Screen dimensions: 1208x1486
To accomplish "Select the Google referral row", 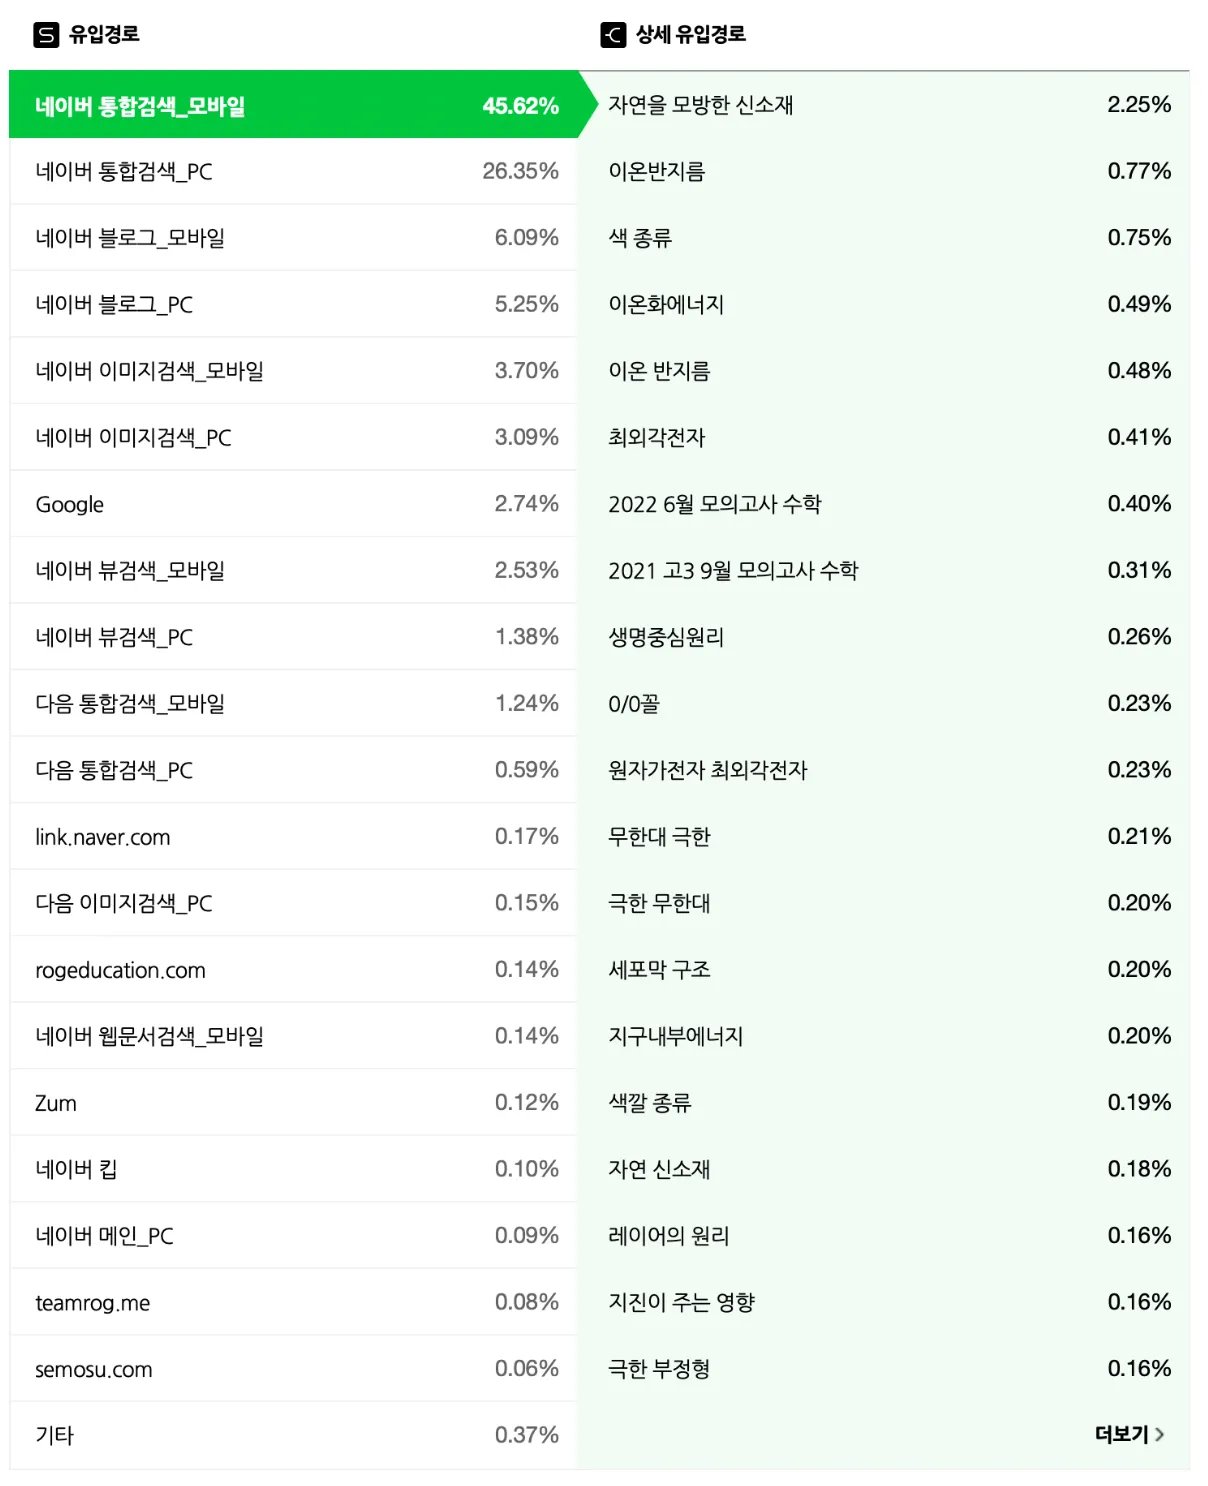I will (294, 504).
